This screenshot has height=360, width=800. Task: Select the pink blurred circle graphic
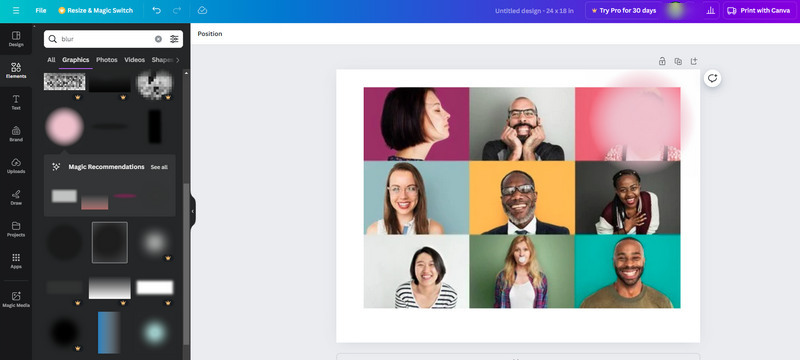[65, 126]
